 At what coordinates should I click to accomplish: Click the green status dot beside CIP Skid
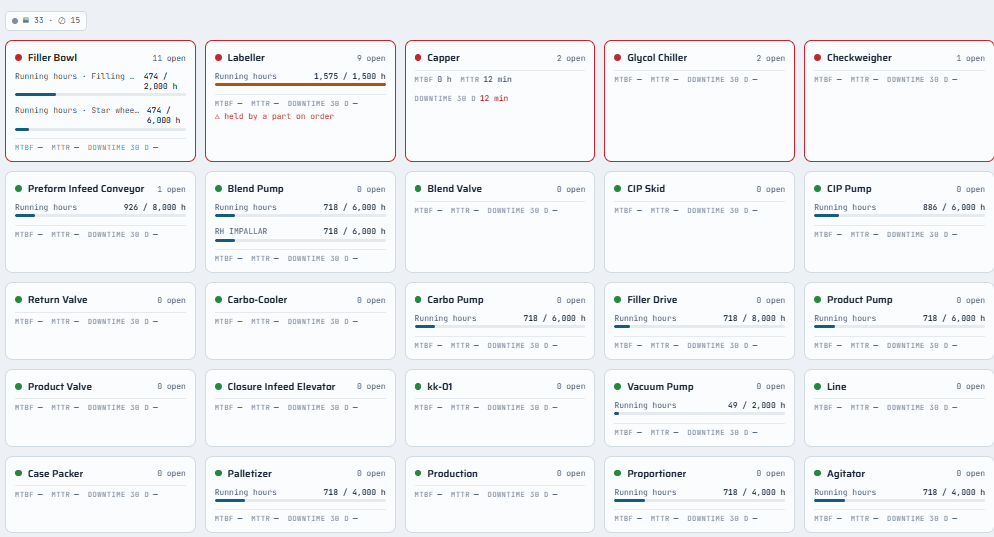[618, 189]
